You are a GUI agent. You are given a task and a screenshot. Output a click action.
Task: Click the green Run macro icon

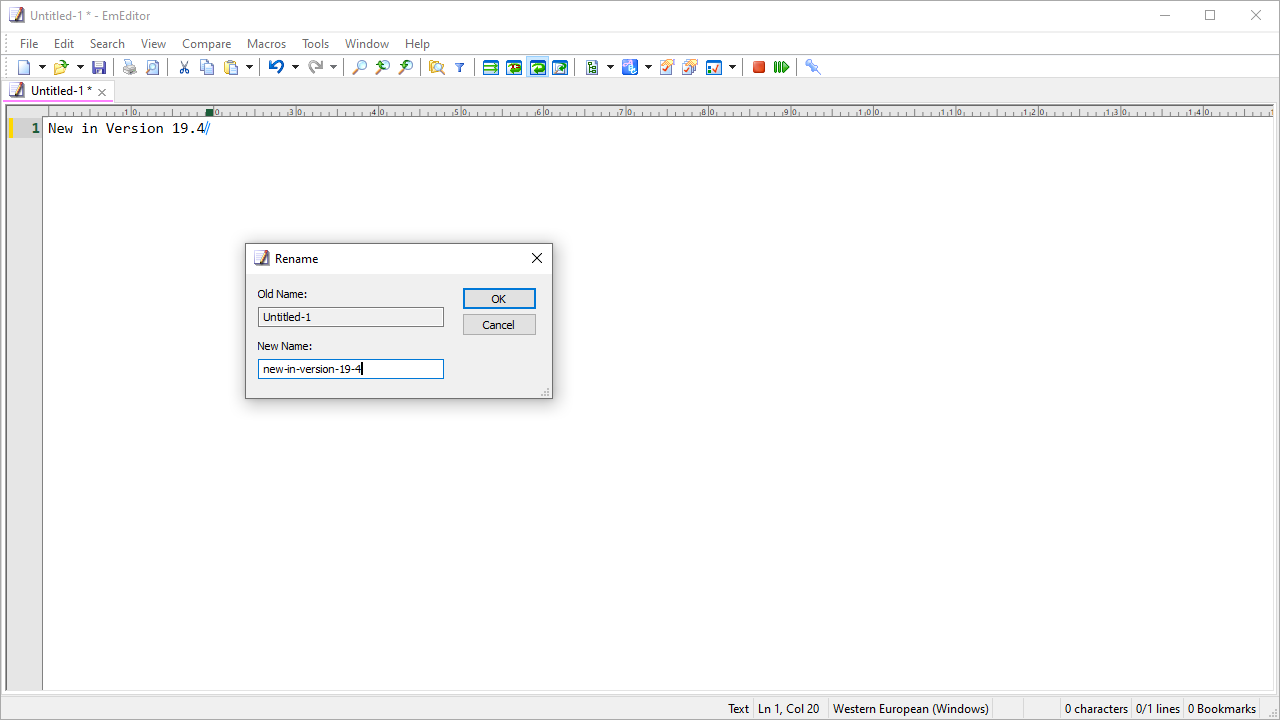[782, 67]
